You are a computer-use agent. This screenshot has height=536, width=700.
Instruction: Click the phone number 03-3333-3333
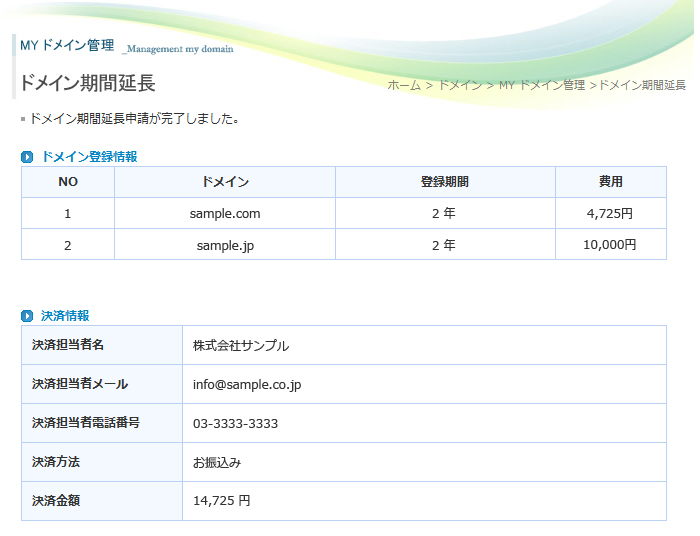(x=235, y=423)
